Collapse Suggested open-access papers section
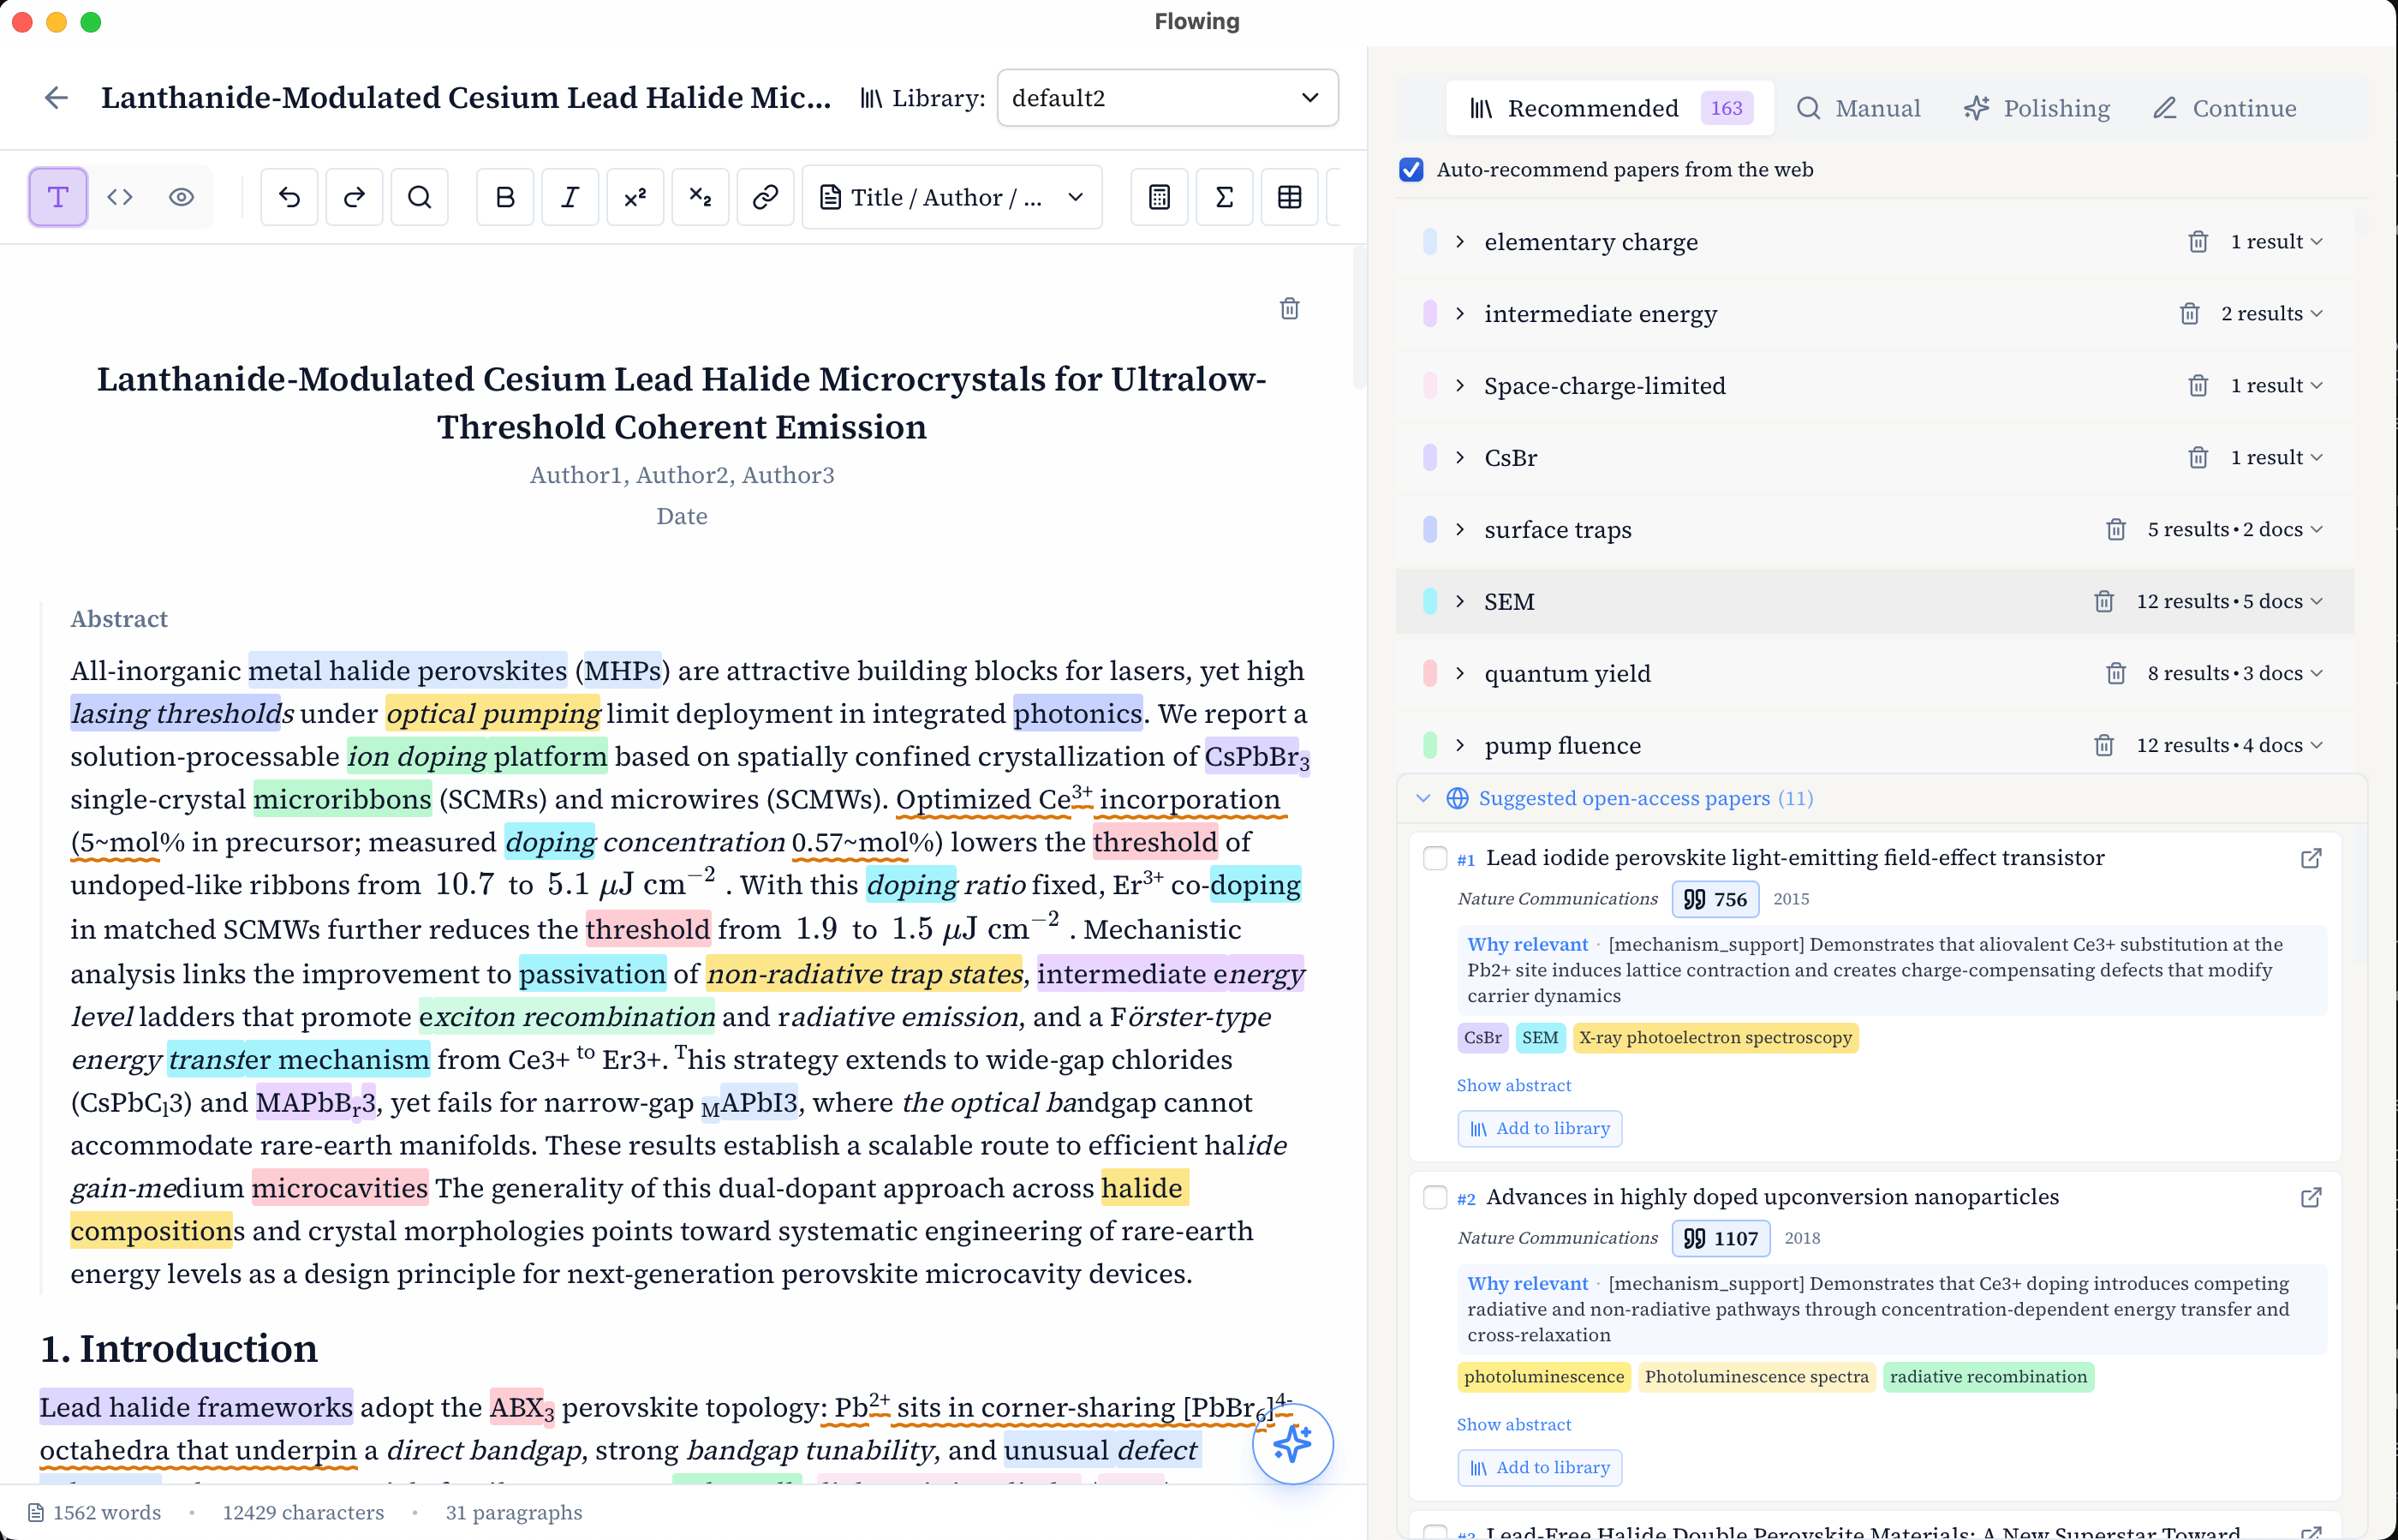Viewport: 2398px width, 1540px height. click(1423, 798)
